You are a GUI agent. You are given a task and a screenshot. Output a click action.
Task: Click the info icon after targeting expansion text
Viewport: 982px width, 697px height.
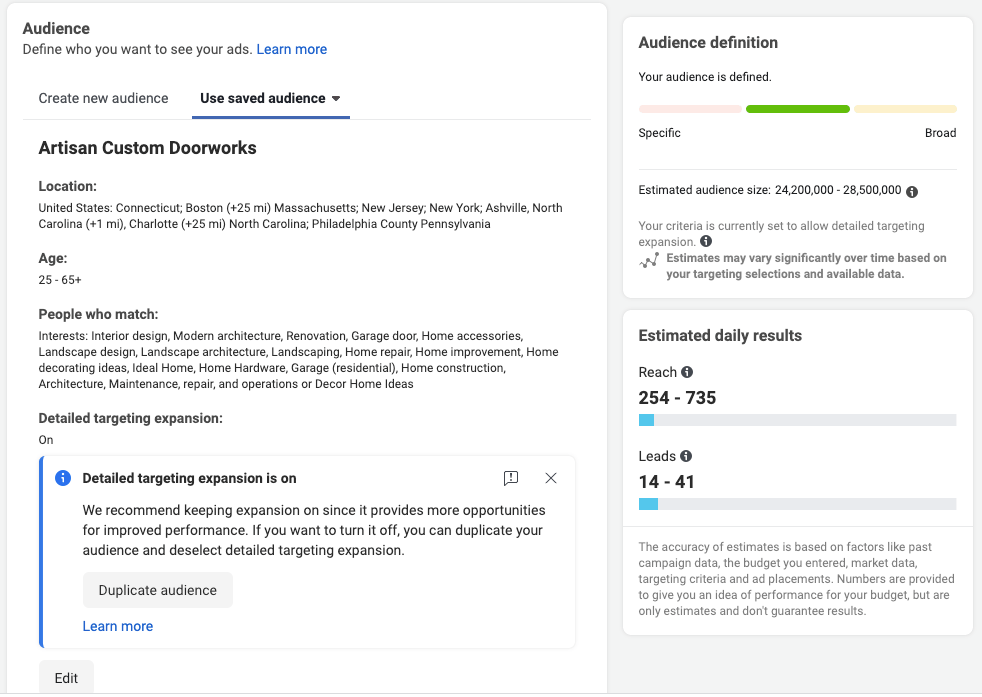707,241
